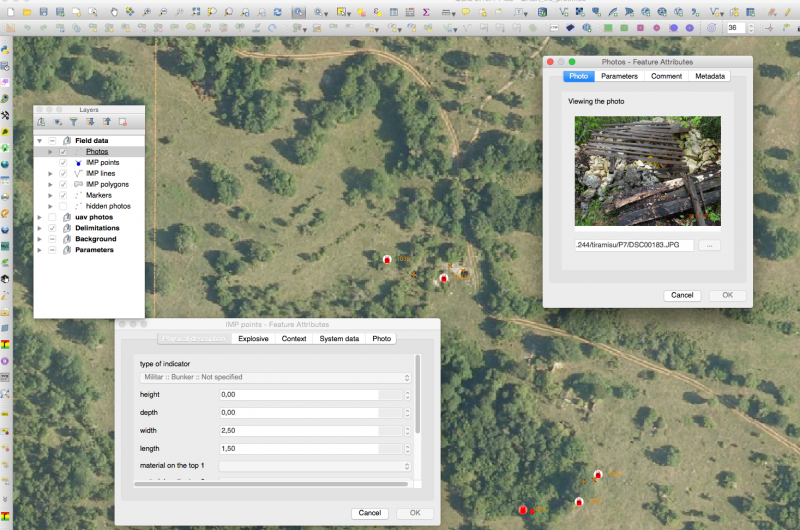Enable the uav photos group checkbox
Viewport: 800px width, 530px height.
(52, 217)
